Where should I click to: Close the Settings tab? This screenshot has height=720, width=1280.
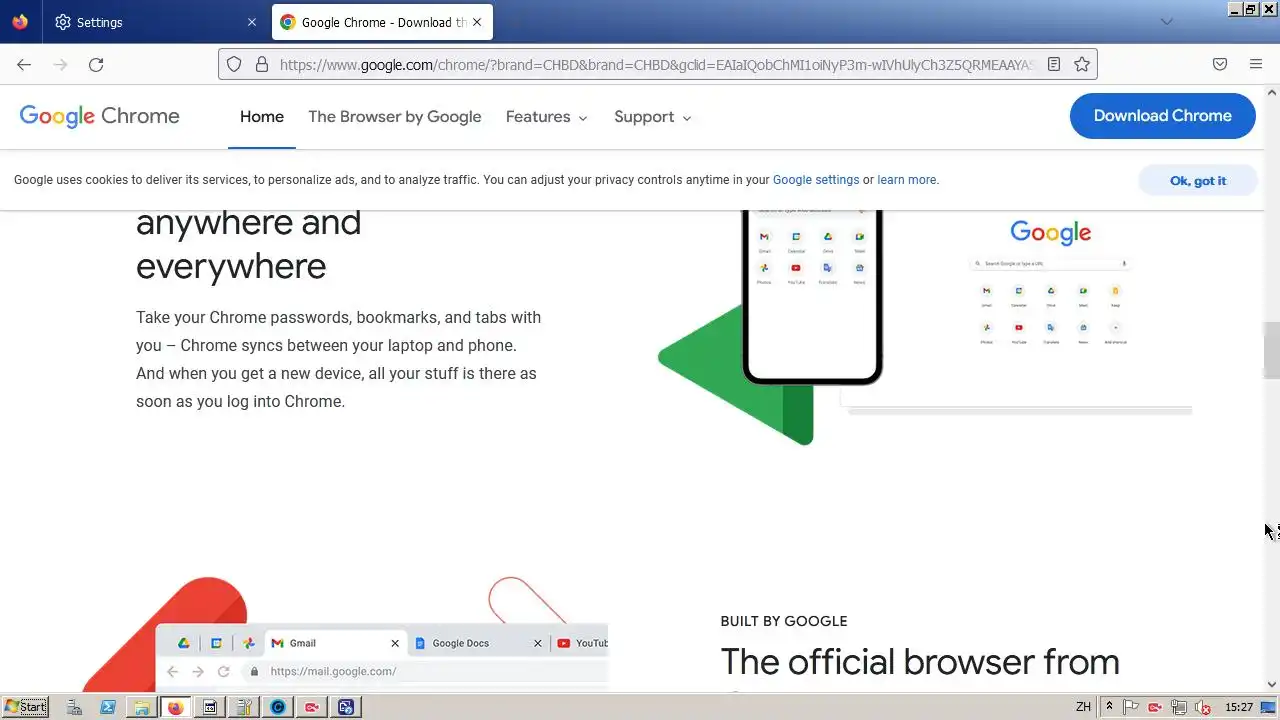pyautogui.click(x=252, y=22)
